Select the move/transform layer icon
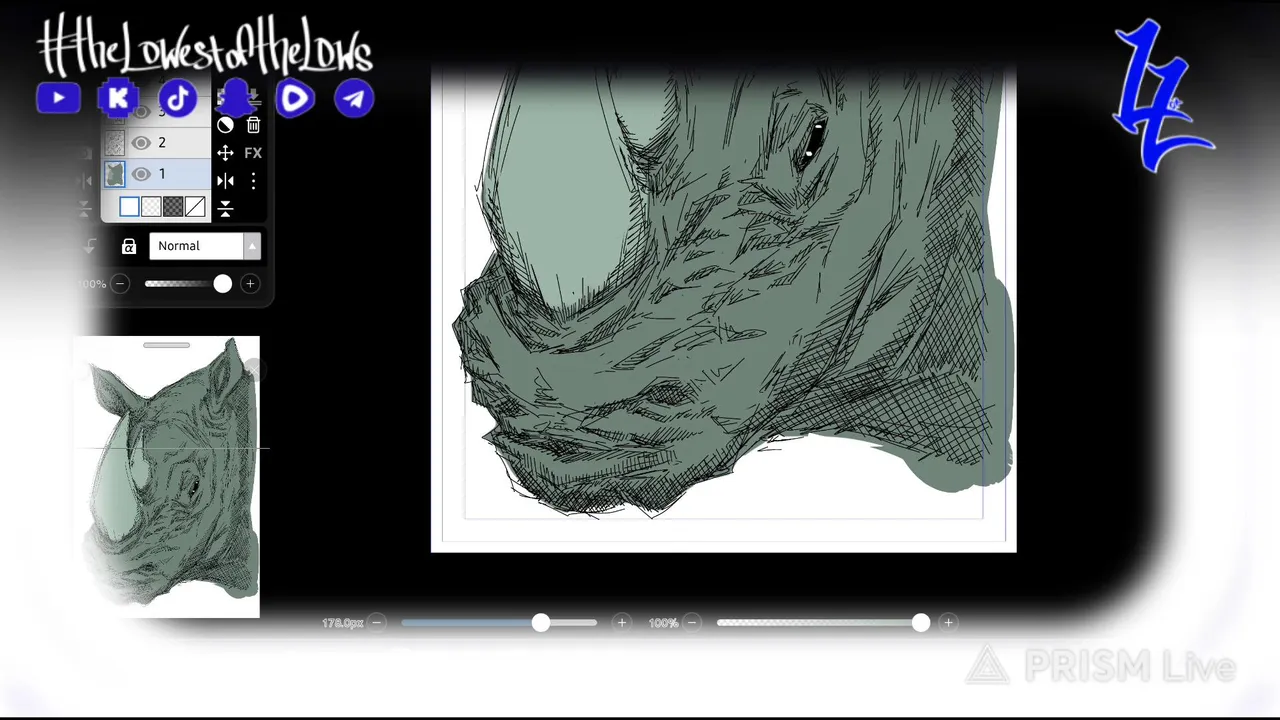 225,153
